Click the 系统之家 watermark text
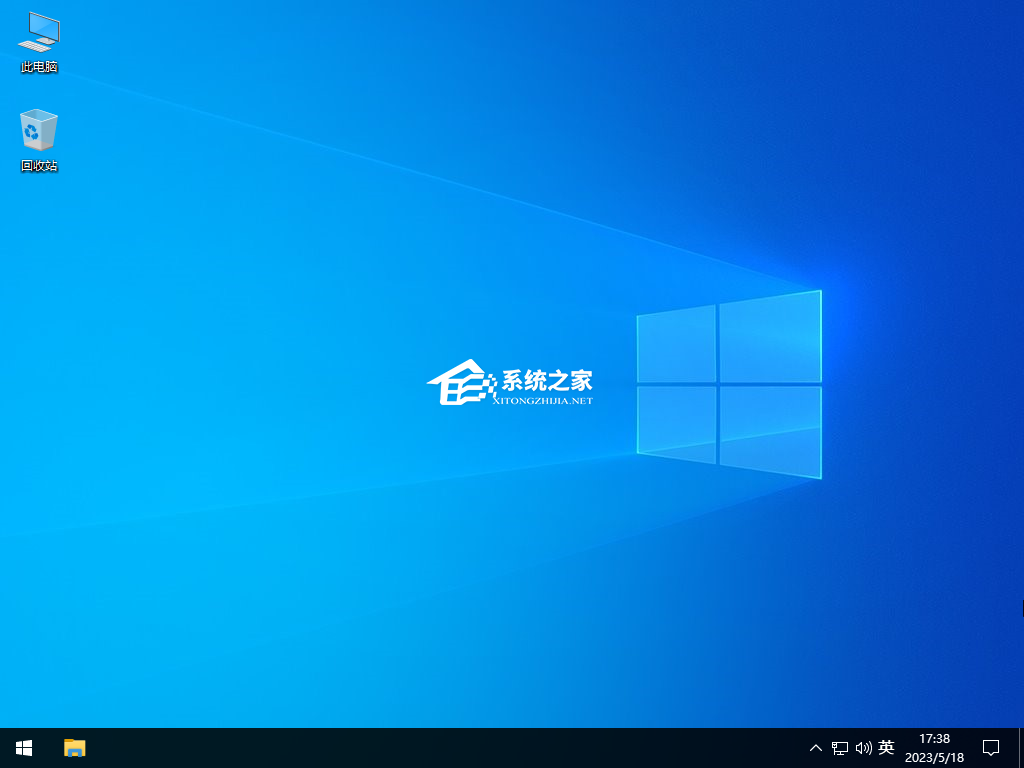The image size is (1024, 768). (x=546, y=380)
